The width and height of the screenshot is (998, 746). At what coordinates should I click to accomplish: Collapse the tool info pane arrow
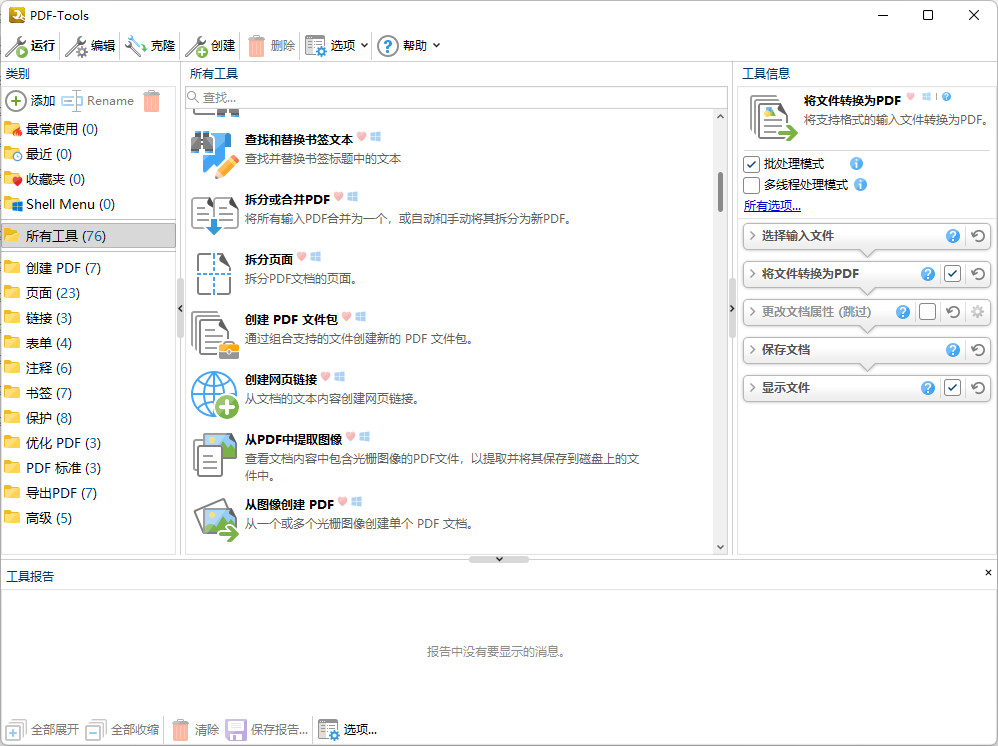click(x=732, y=309)
